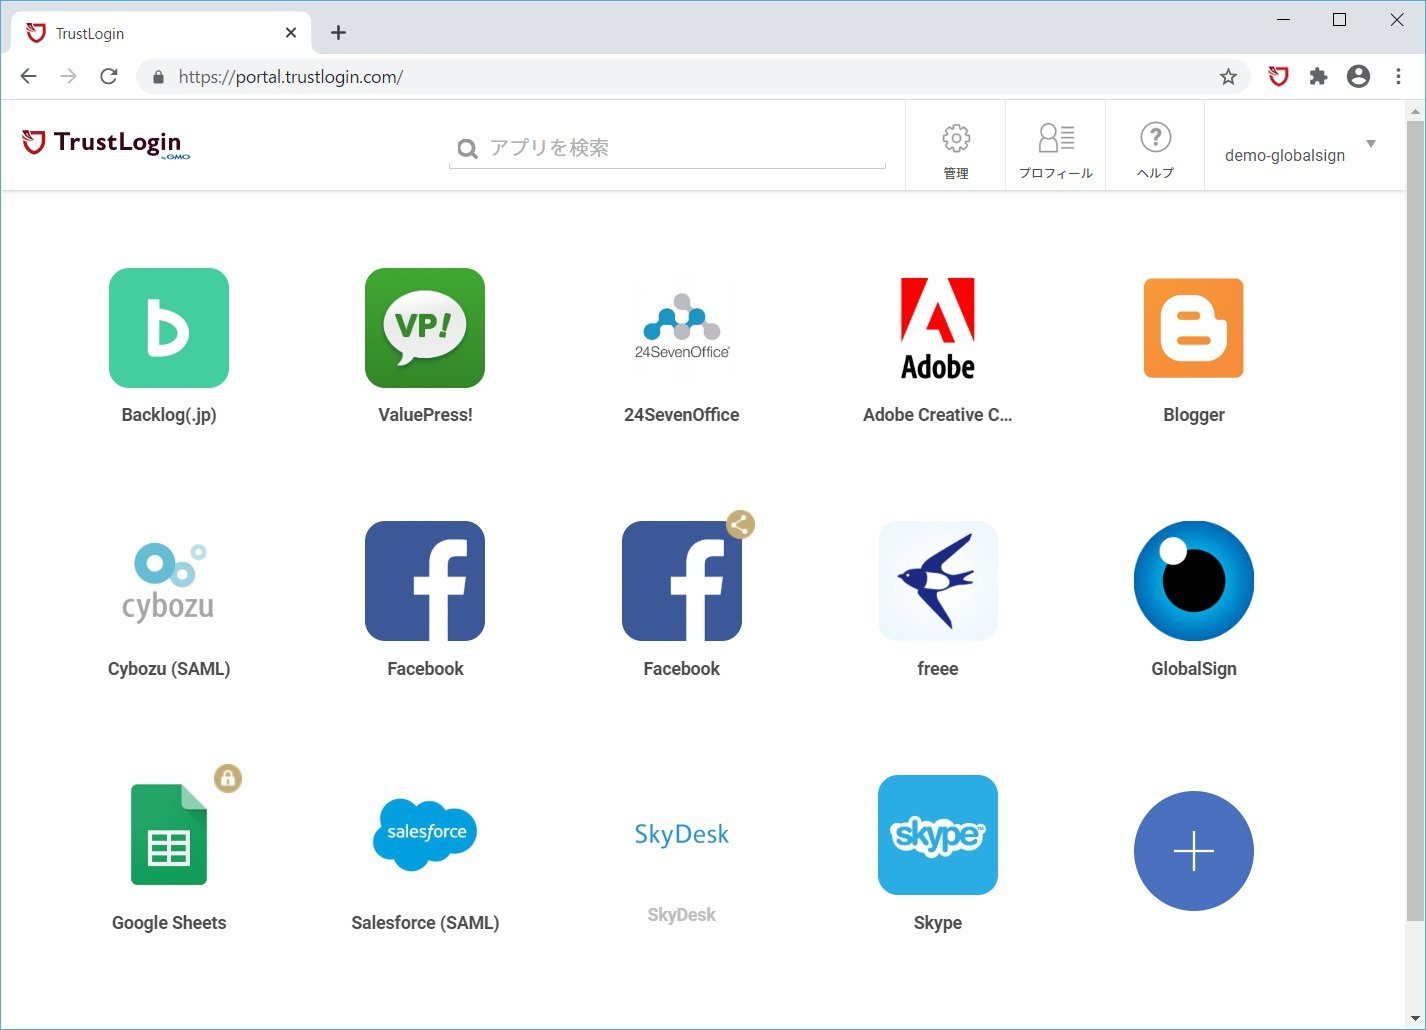1426x1030 pixels.
Task: Launch Adobe Creative Cloud app icon
Action: click(938, 328)
